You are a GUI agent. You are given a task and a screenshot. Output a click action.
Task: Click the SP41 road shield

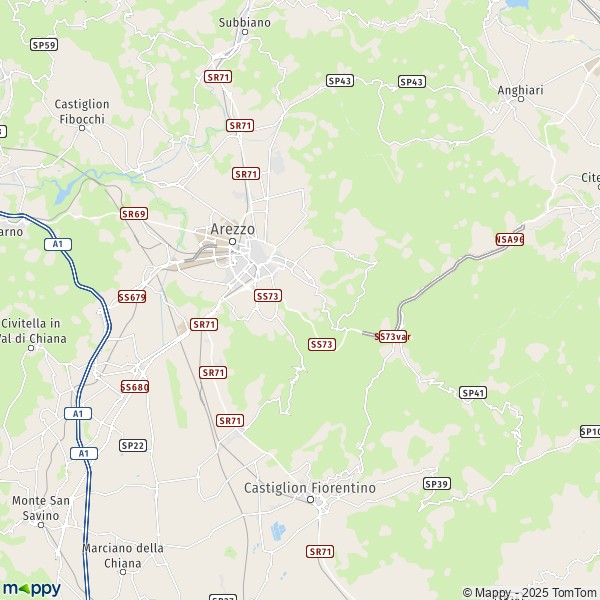point(473,393)
